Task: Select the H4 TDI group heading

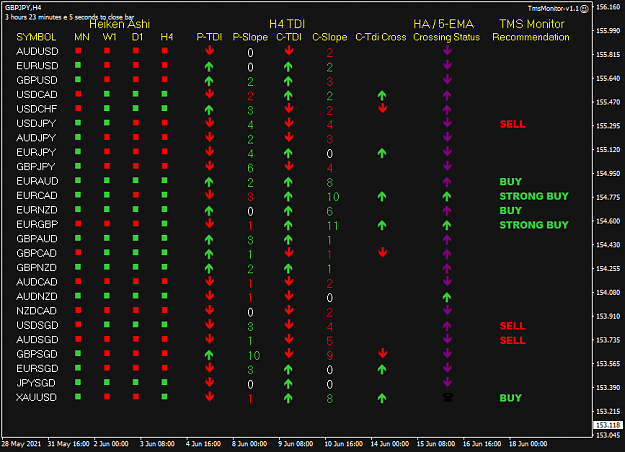Action: coord(287,24)
